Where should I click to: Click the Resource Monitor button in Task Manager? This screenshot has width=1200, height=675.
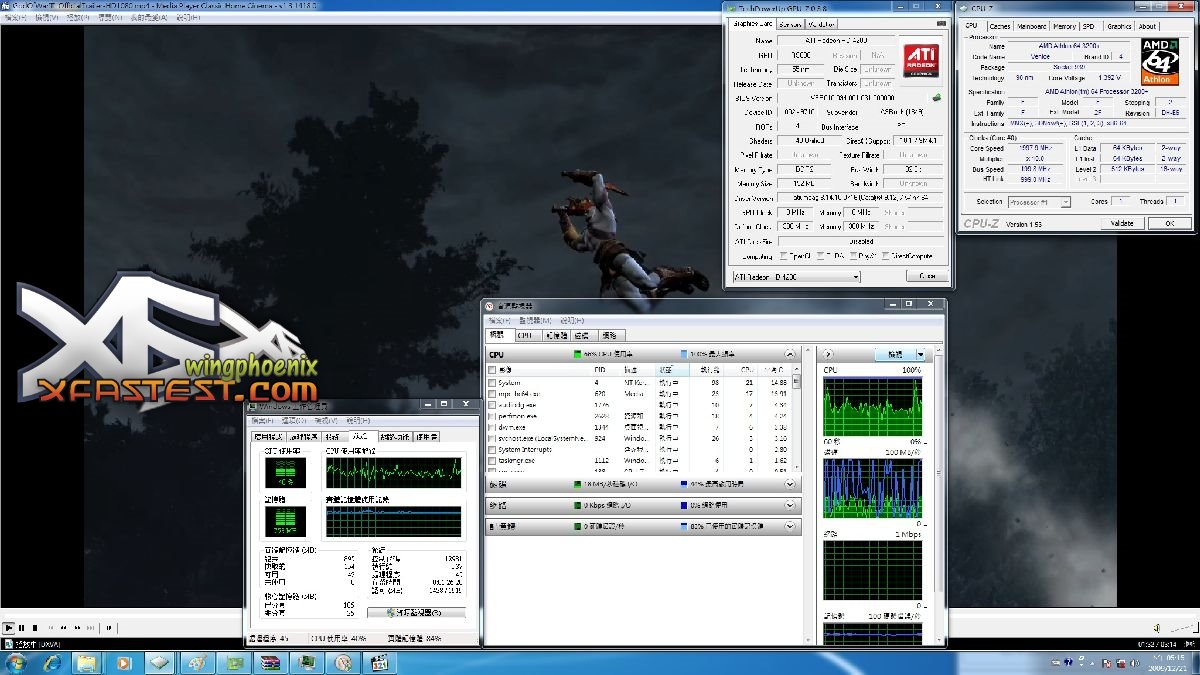(416, 612)
